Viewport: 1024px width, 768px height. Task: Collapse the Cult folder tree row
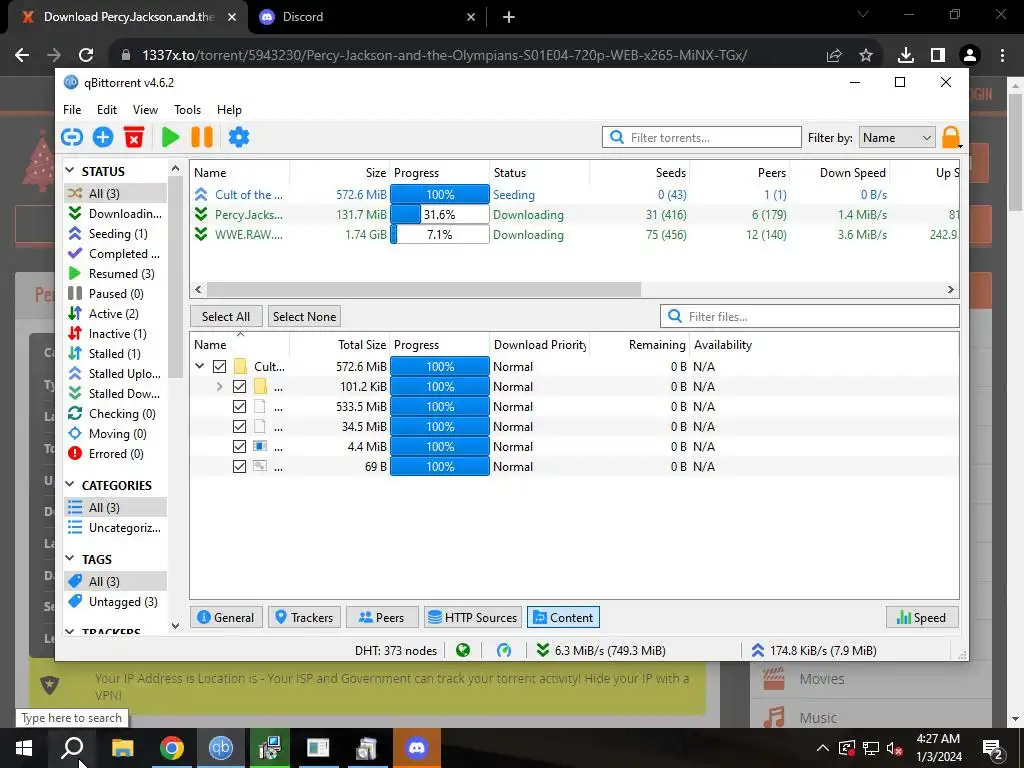(200, 366)
